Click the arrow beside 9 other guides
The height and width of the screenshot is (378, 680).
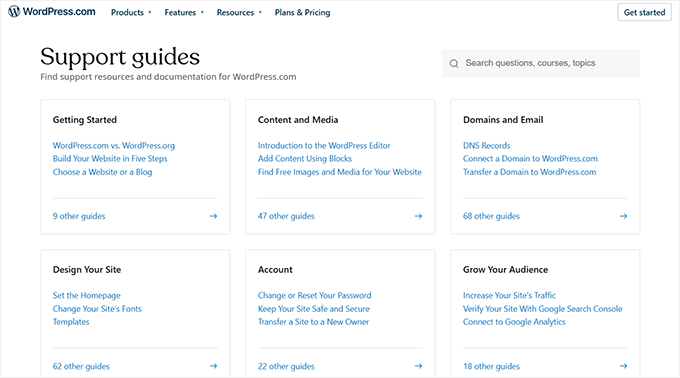[x=213, y=216]
